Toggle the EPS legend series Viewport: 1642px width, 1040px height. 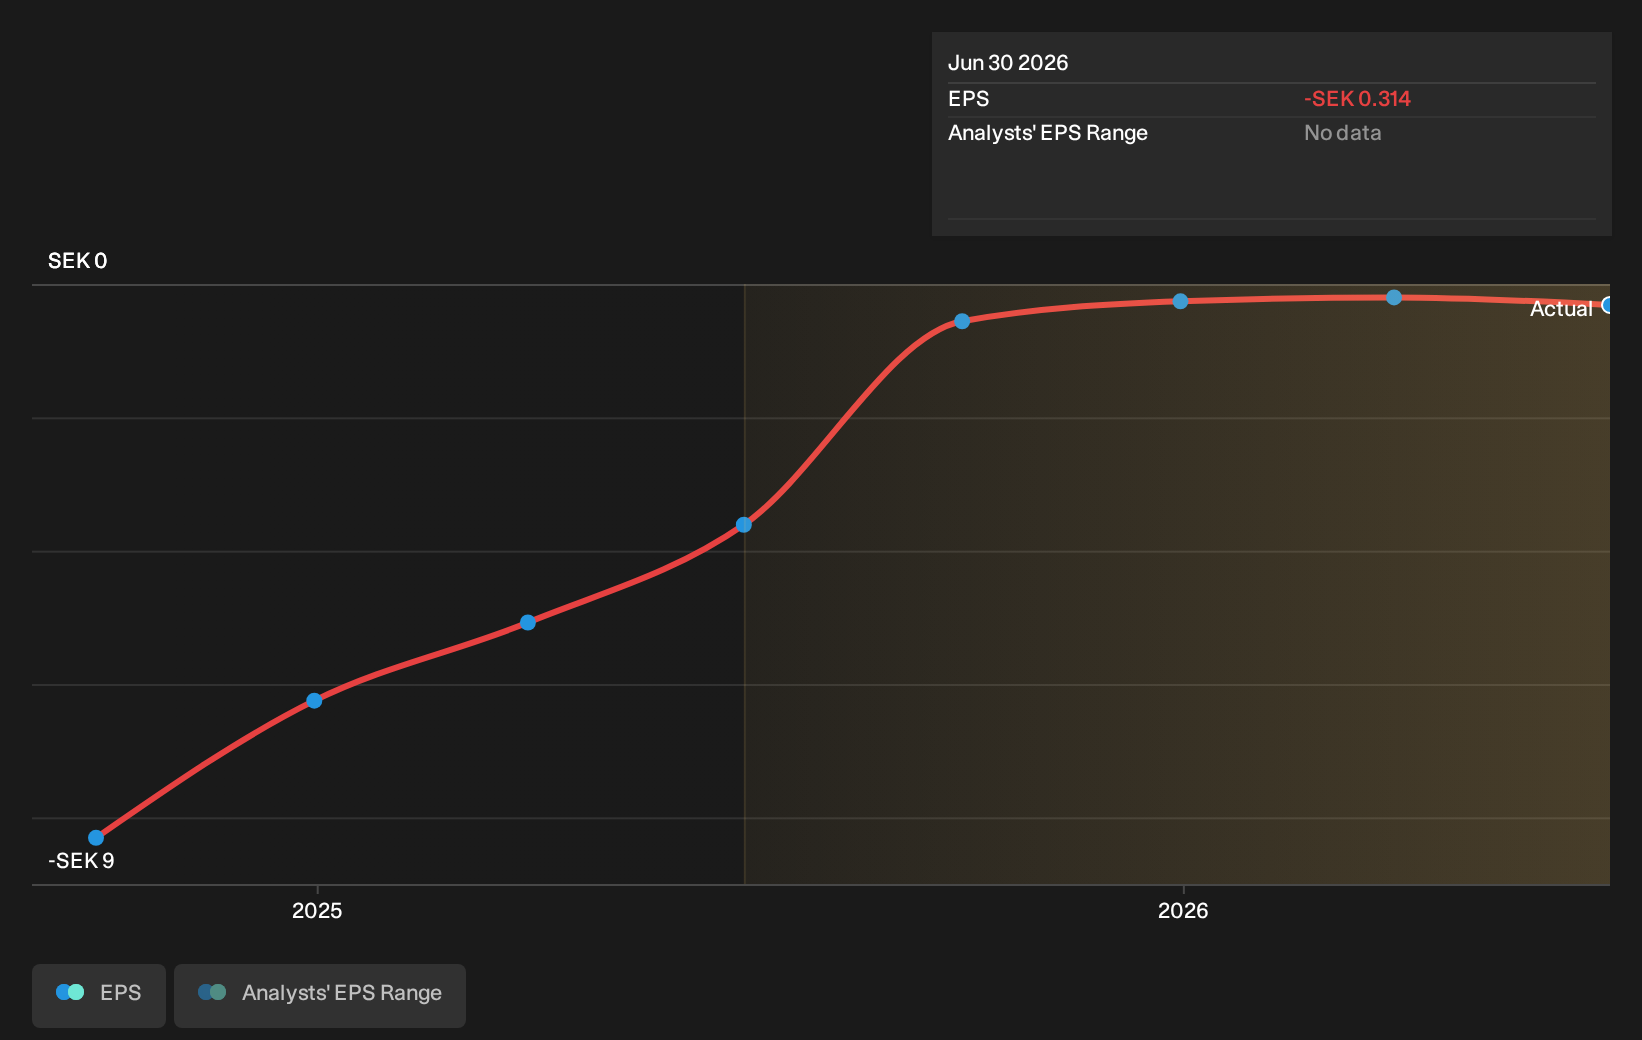[99, 995]
